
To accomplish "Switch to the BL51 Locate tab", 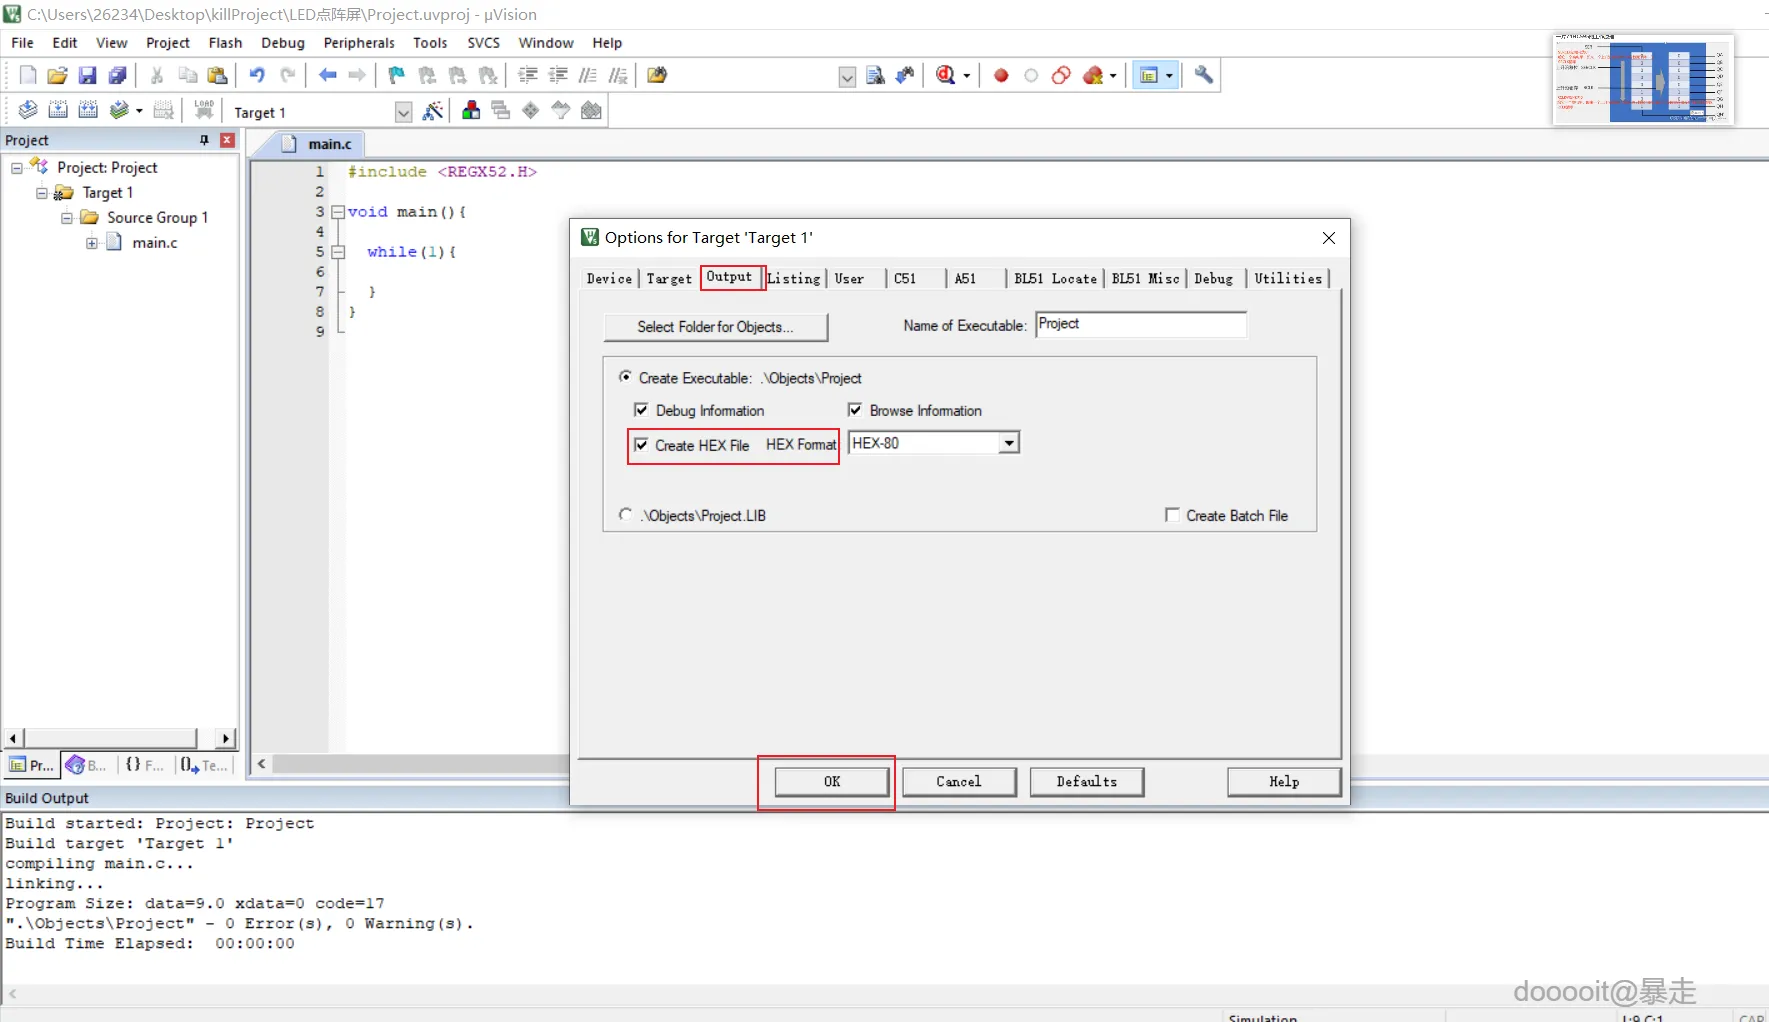I will (x=1055, y=279).
